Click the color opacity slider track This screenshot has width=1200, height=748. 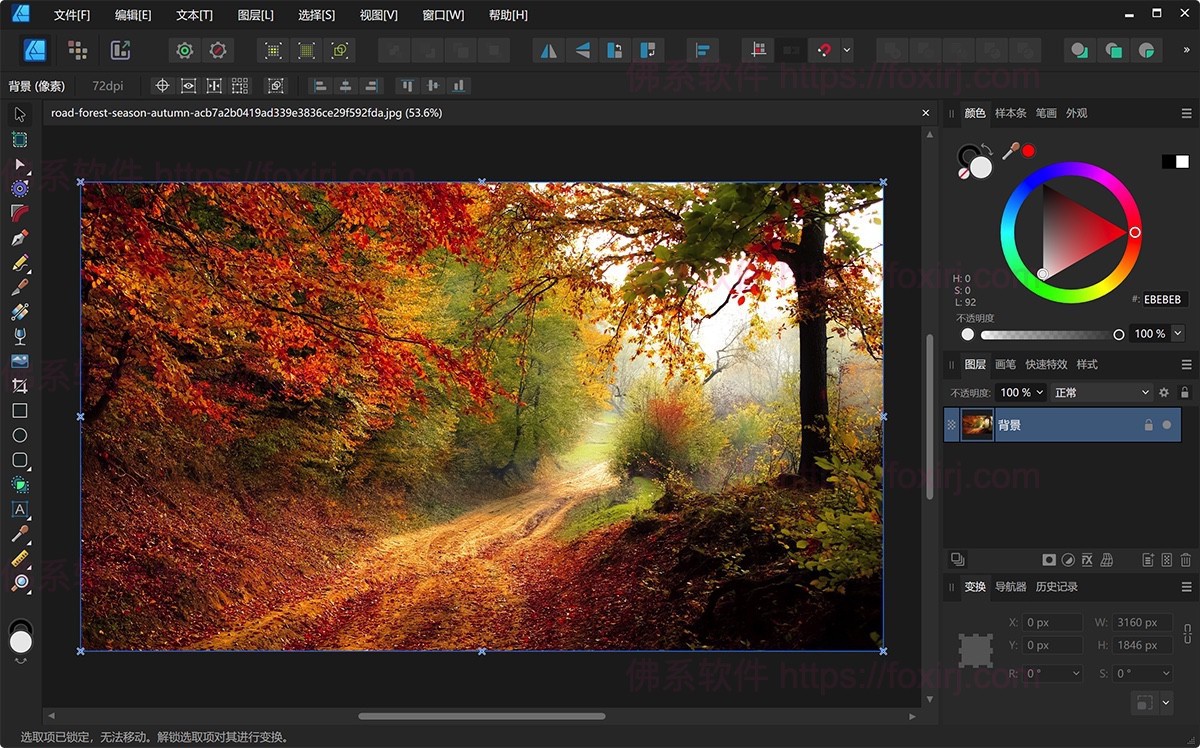1050,334
